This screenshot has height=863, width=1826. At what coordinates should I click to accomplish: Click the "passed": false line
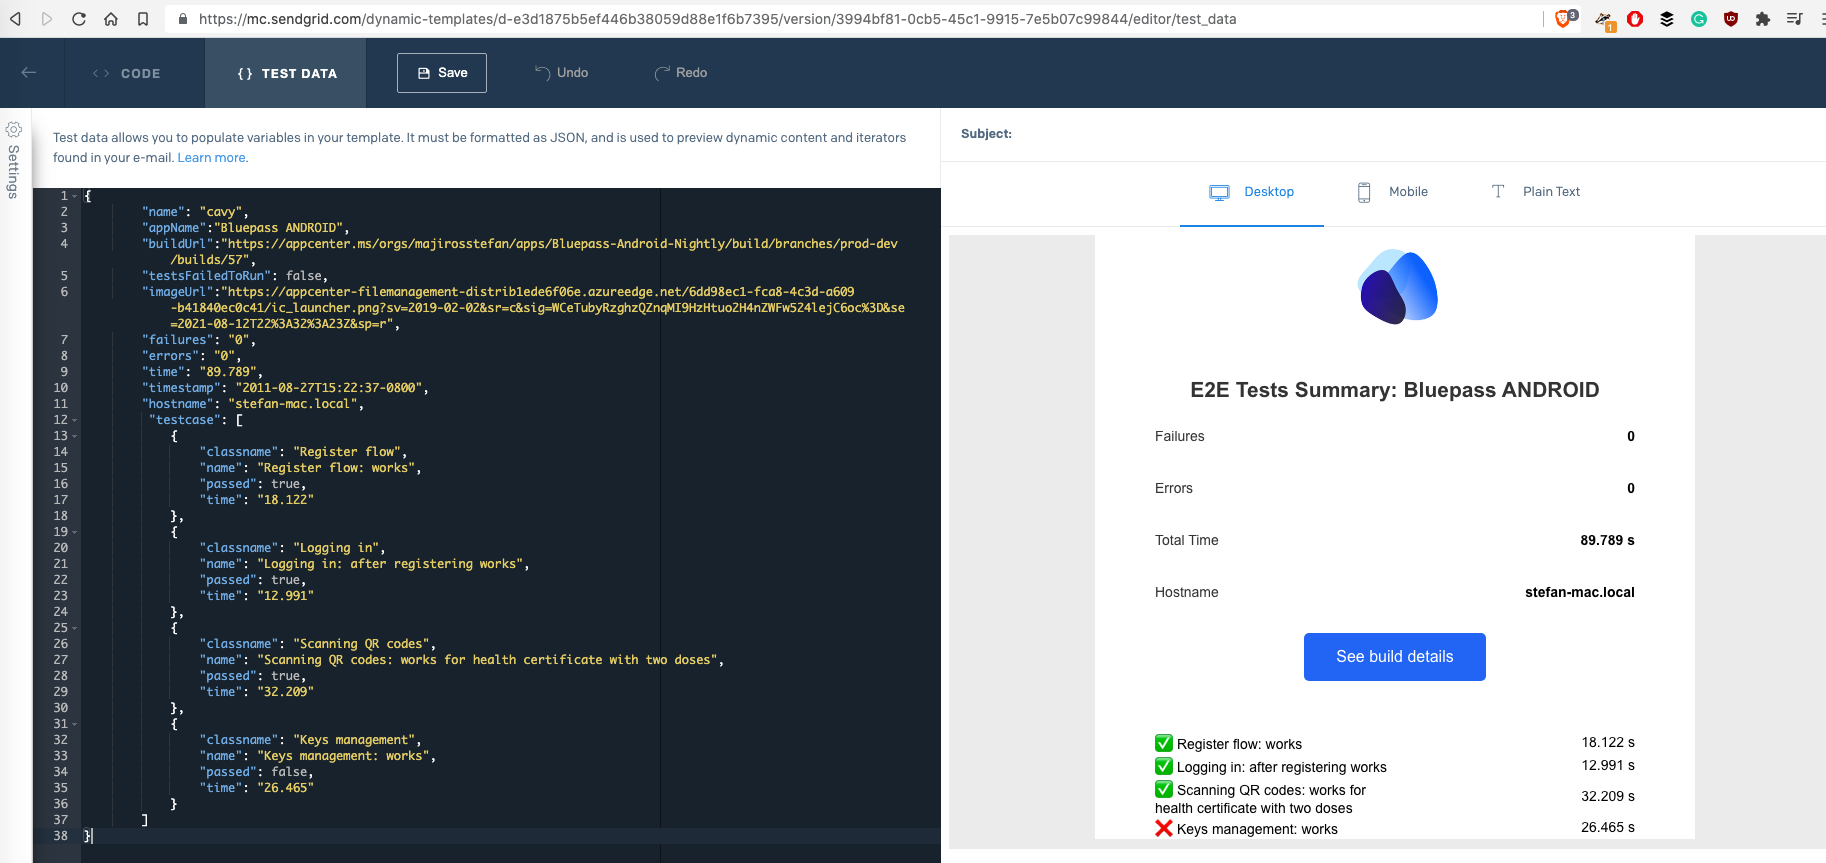coord(257,772)
